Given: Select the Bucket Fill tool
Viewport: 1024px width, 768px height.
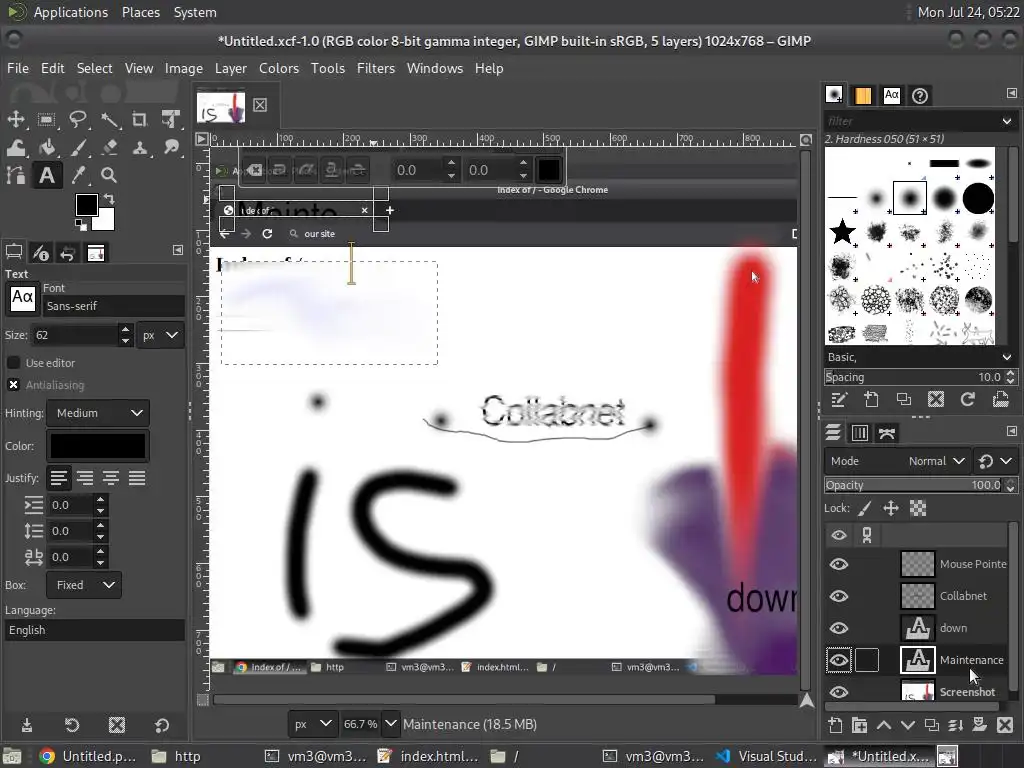Looking at the screenshot, I should [46, 148].
